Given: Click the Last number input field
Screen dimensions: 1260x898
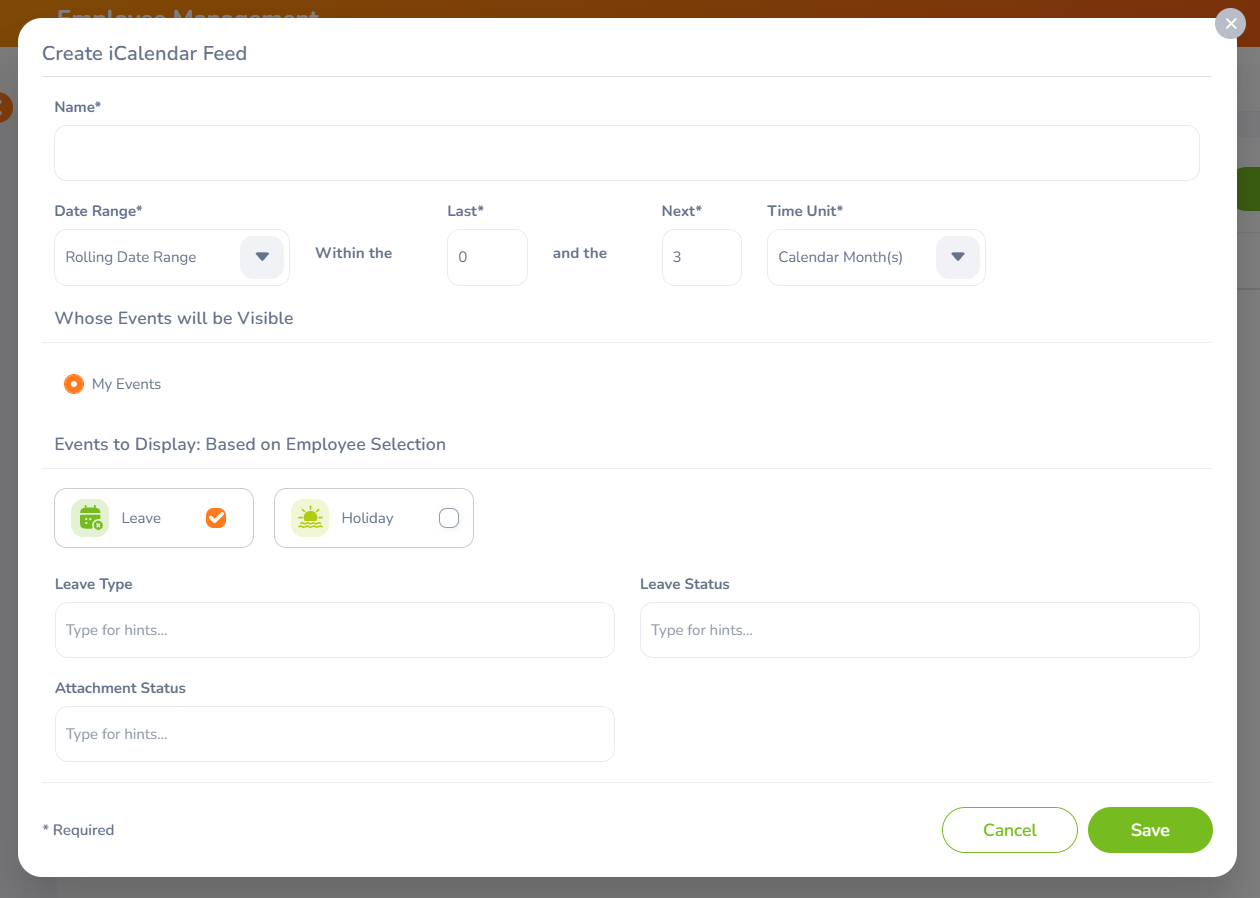Looking at the screenshot, I should 487,257.
